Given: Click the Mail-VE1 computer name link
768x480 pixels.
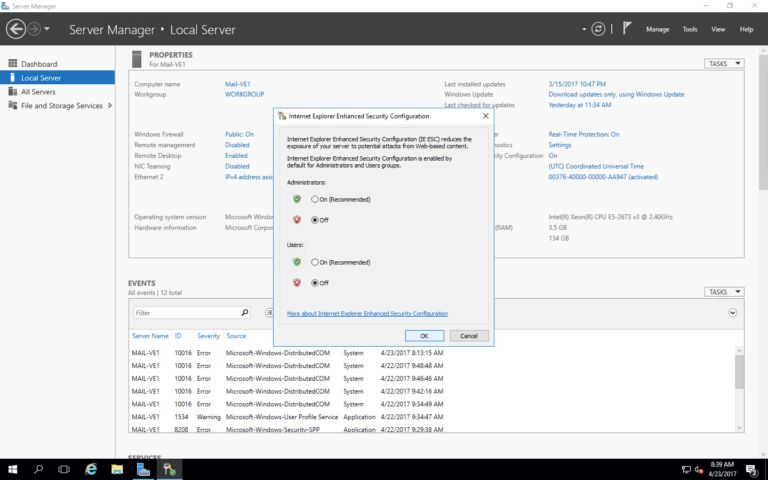Looking at the screenshot, I should pos(238,84).
